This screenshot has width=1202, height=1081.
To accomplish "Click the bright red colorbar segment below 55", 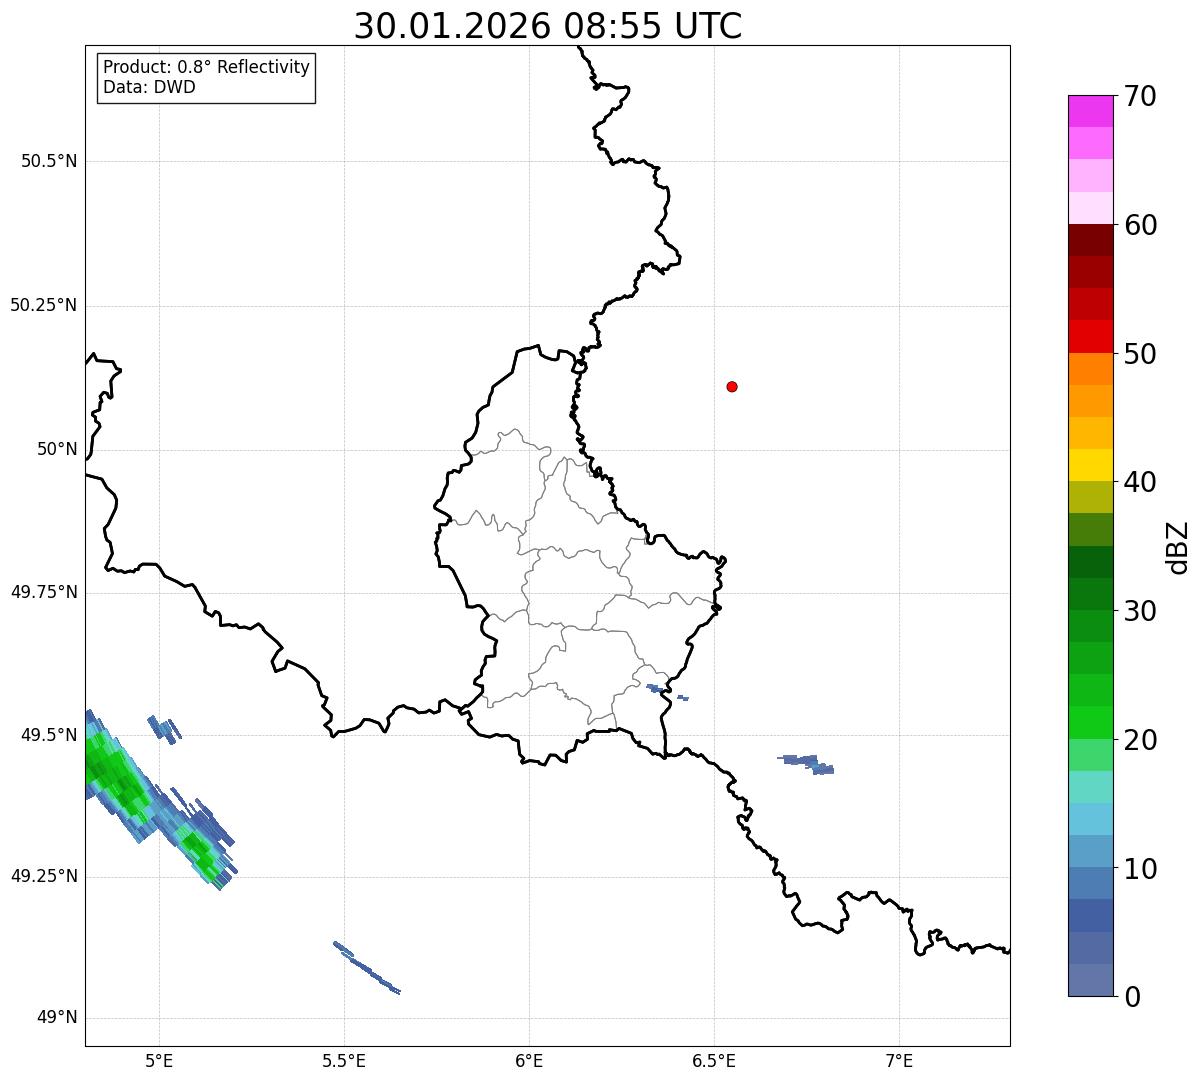I will pos(1090,337).
